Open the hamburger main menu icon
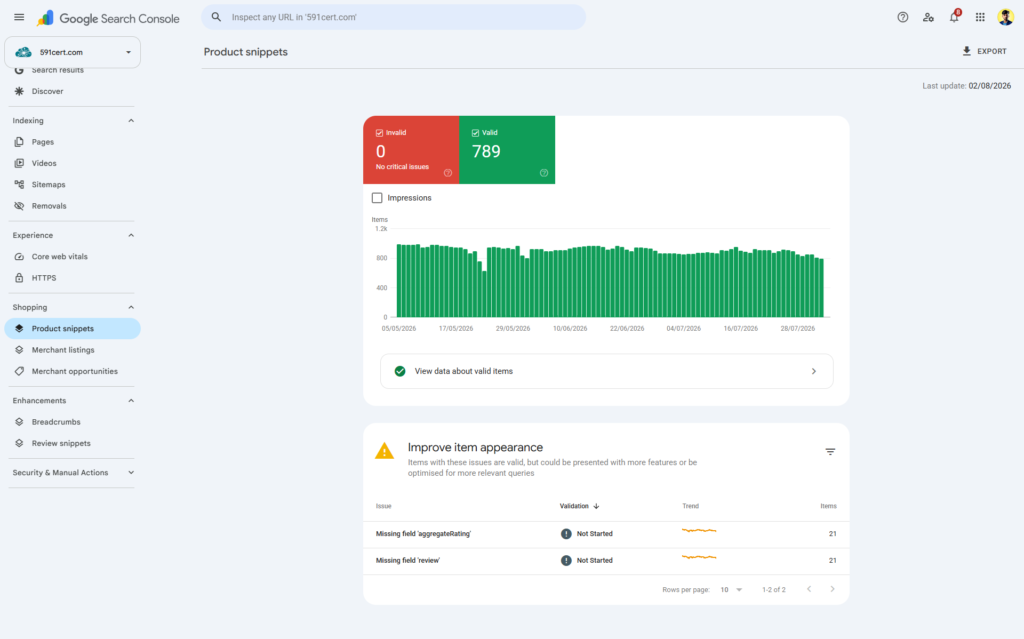 click(19, 18)
